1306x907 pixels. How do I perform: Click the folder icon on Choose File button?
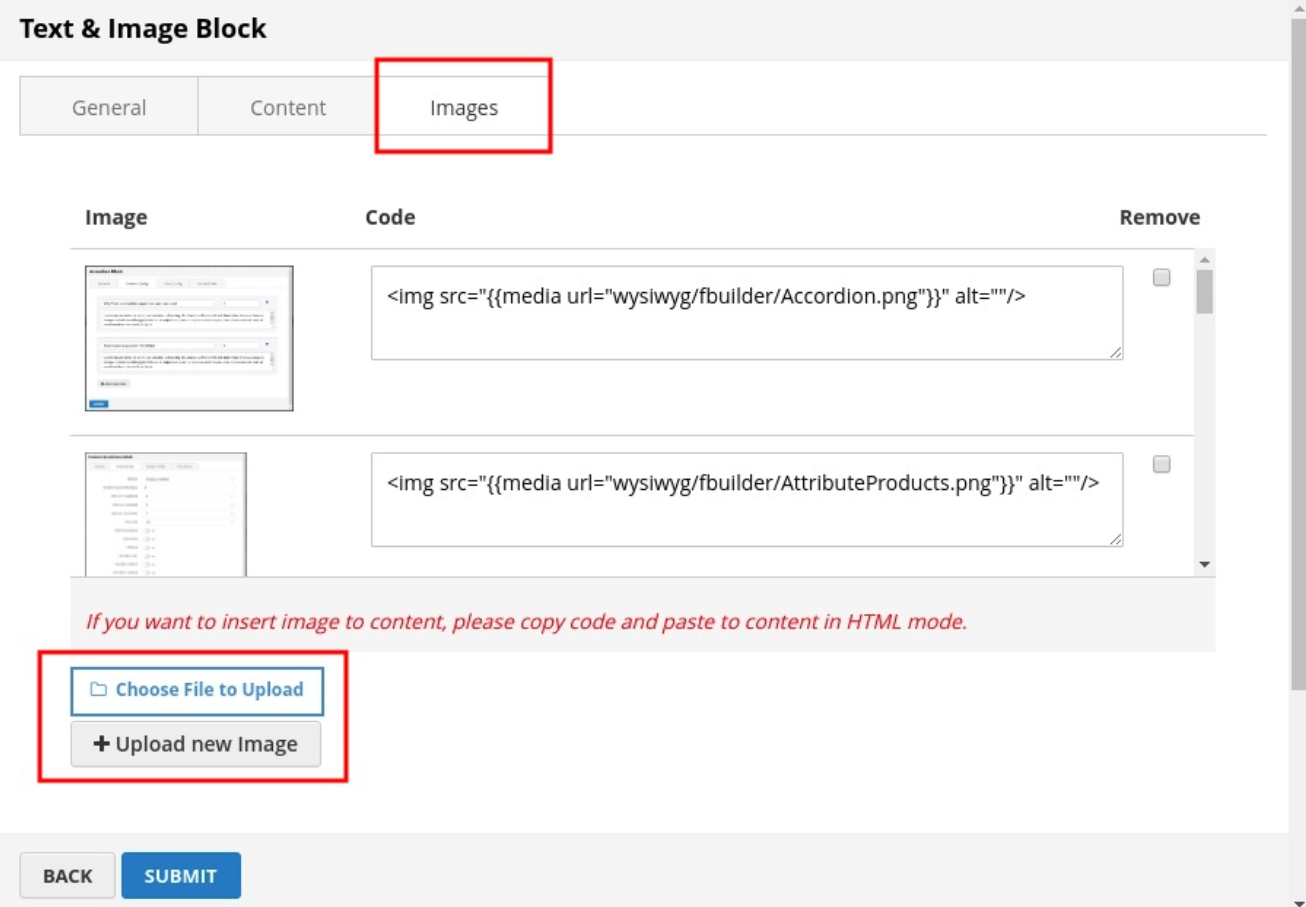[x=98, y=690]
